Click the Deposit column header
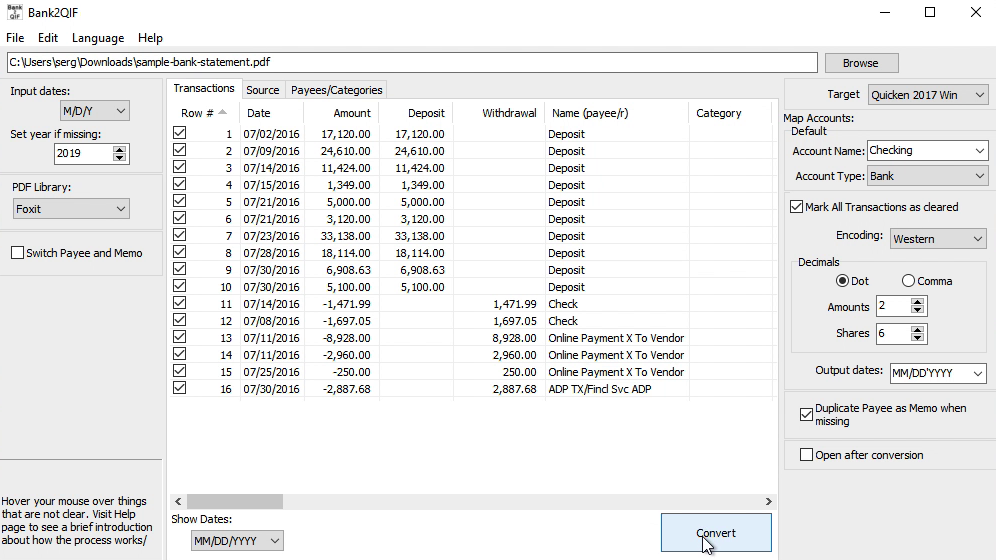Image resolution: width=996 pixels, height=560 pixels. coord(416,113)
